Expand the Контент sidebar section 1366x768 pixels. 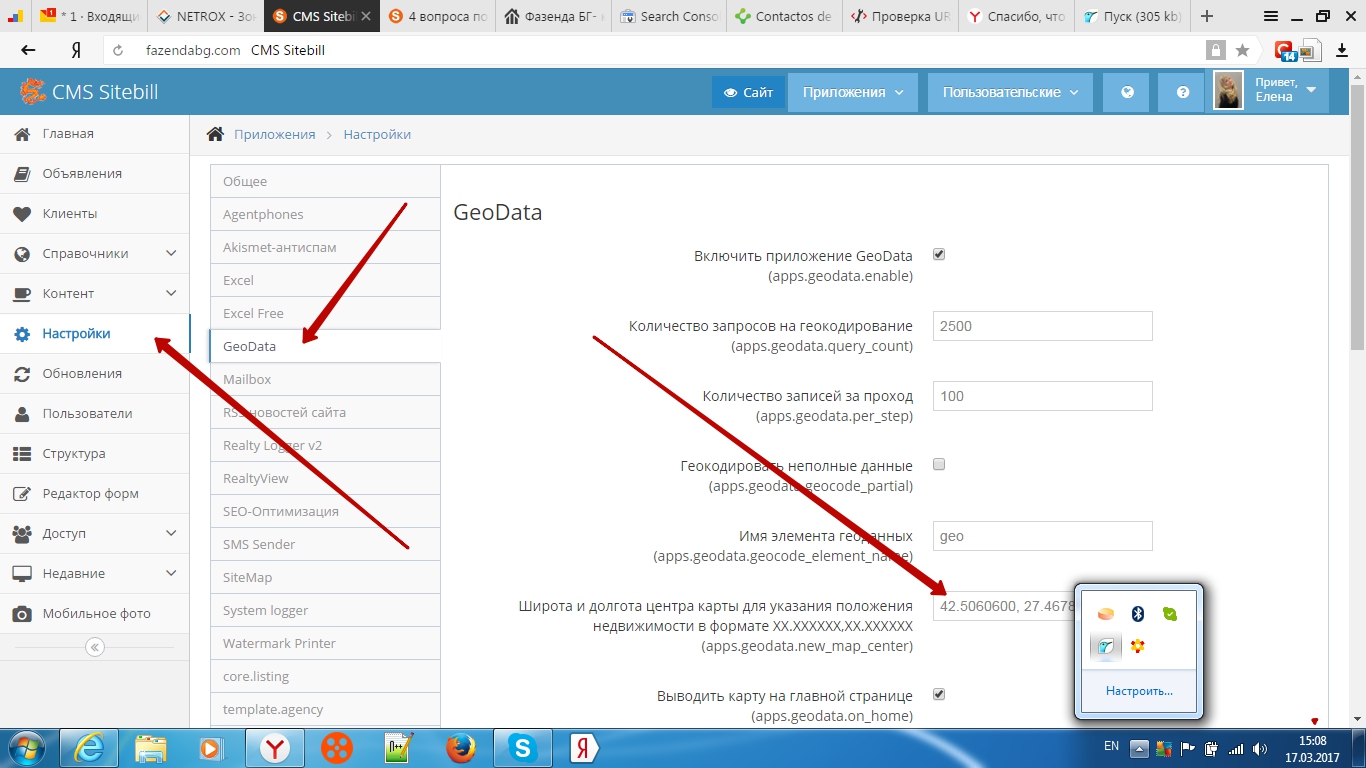95,293
